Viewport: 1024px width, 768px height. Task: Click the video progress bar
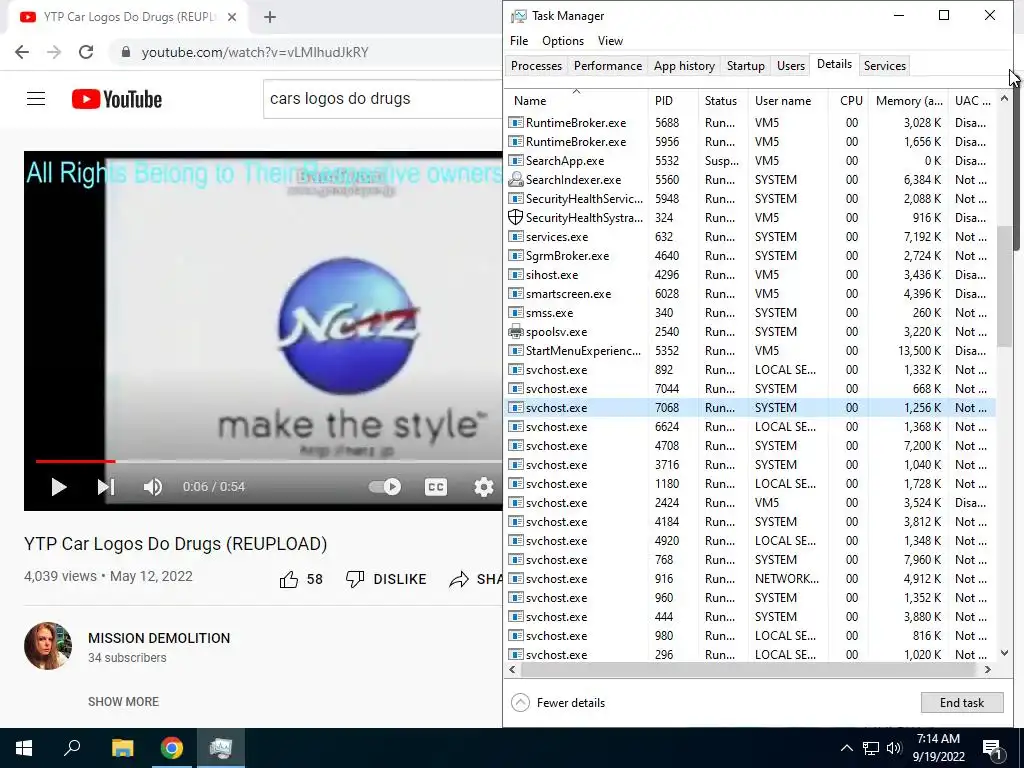click(268, 461)
